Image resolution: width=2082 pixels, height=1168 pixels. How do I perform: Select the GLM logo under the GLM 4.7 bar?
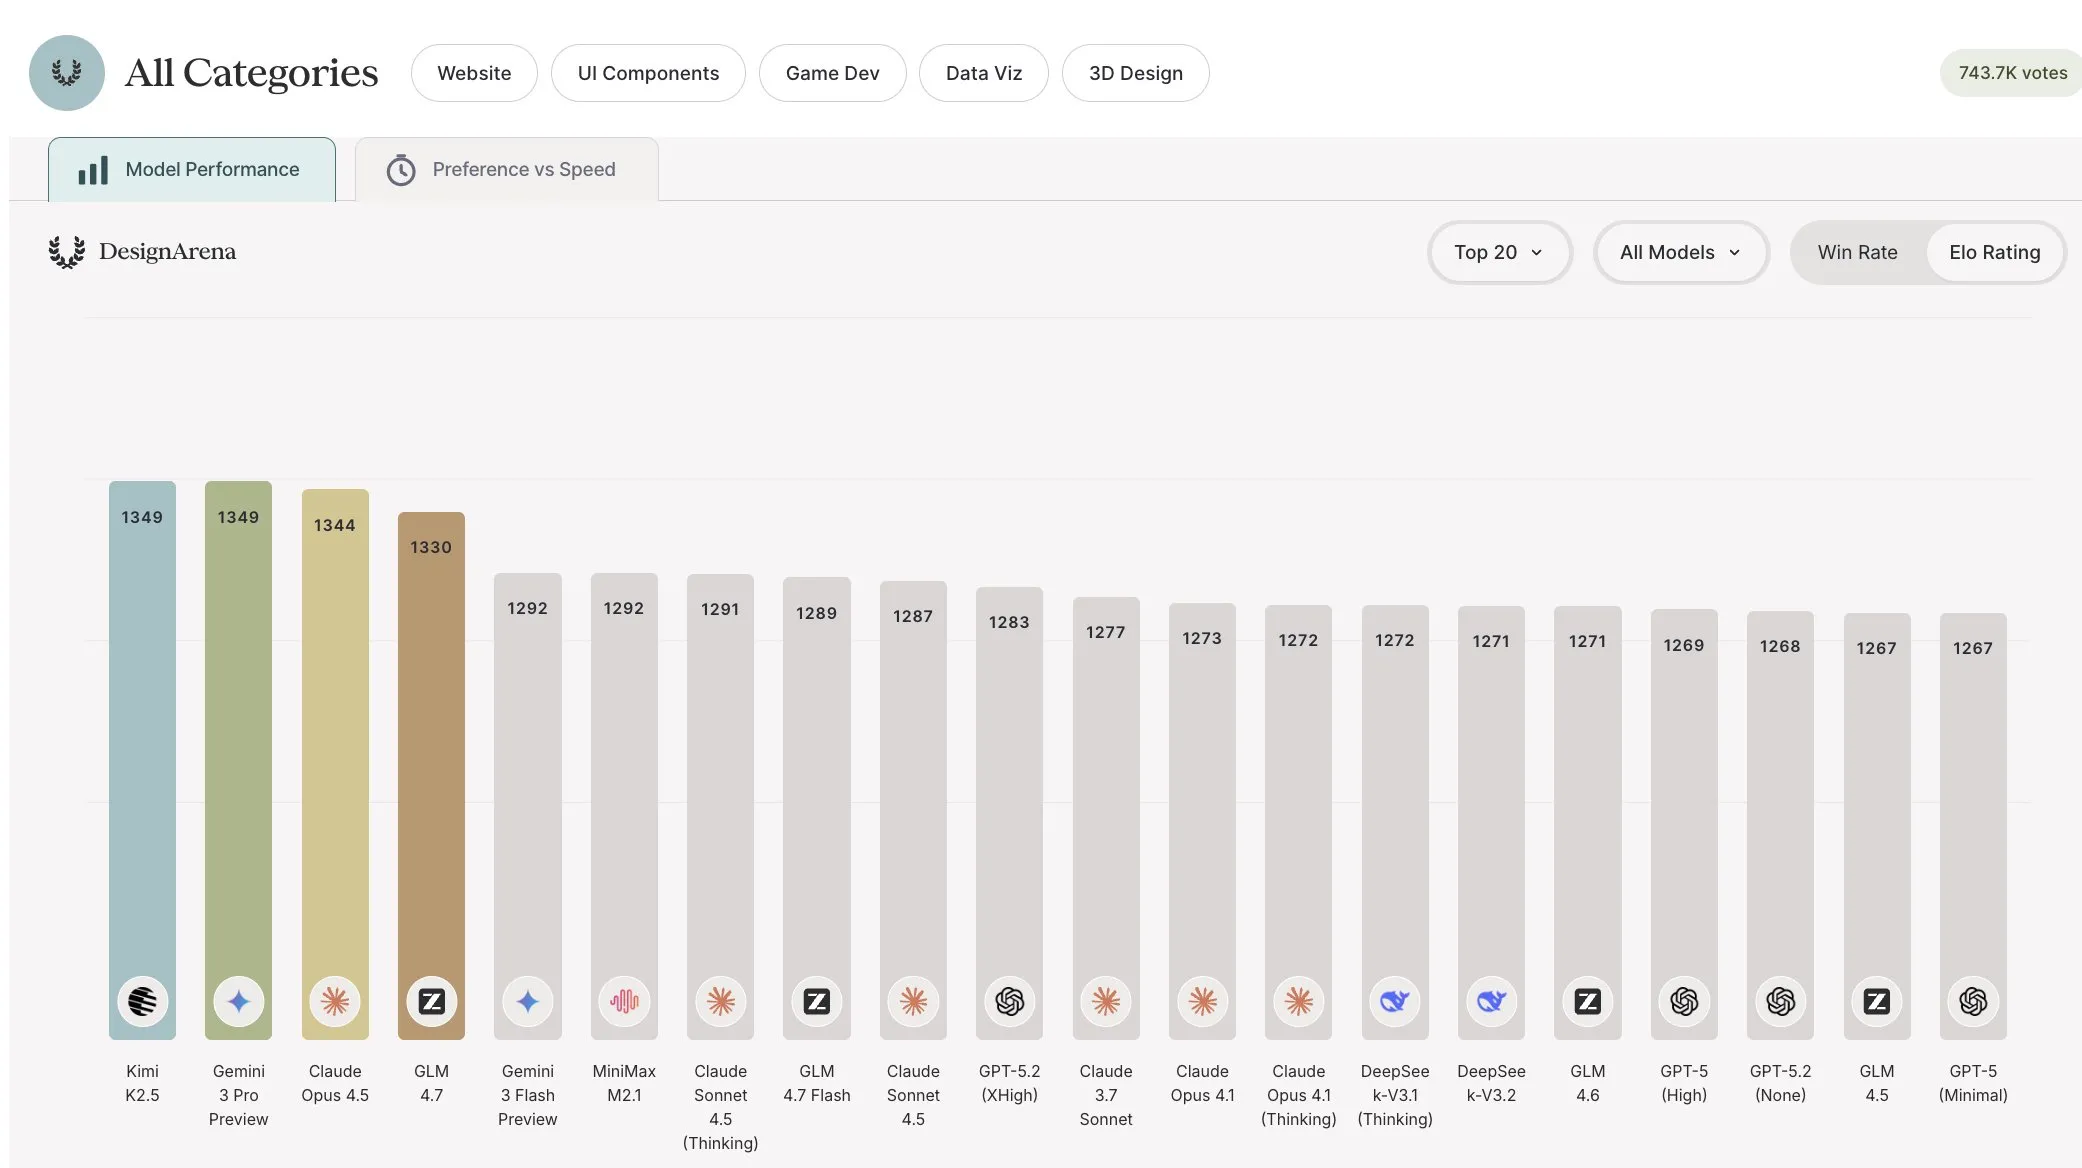coord(431,1001)
